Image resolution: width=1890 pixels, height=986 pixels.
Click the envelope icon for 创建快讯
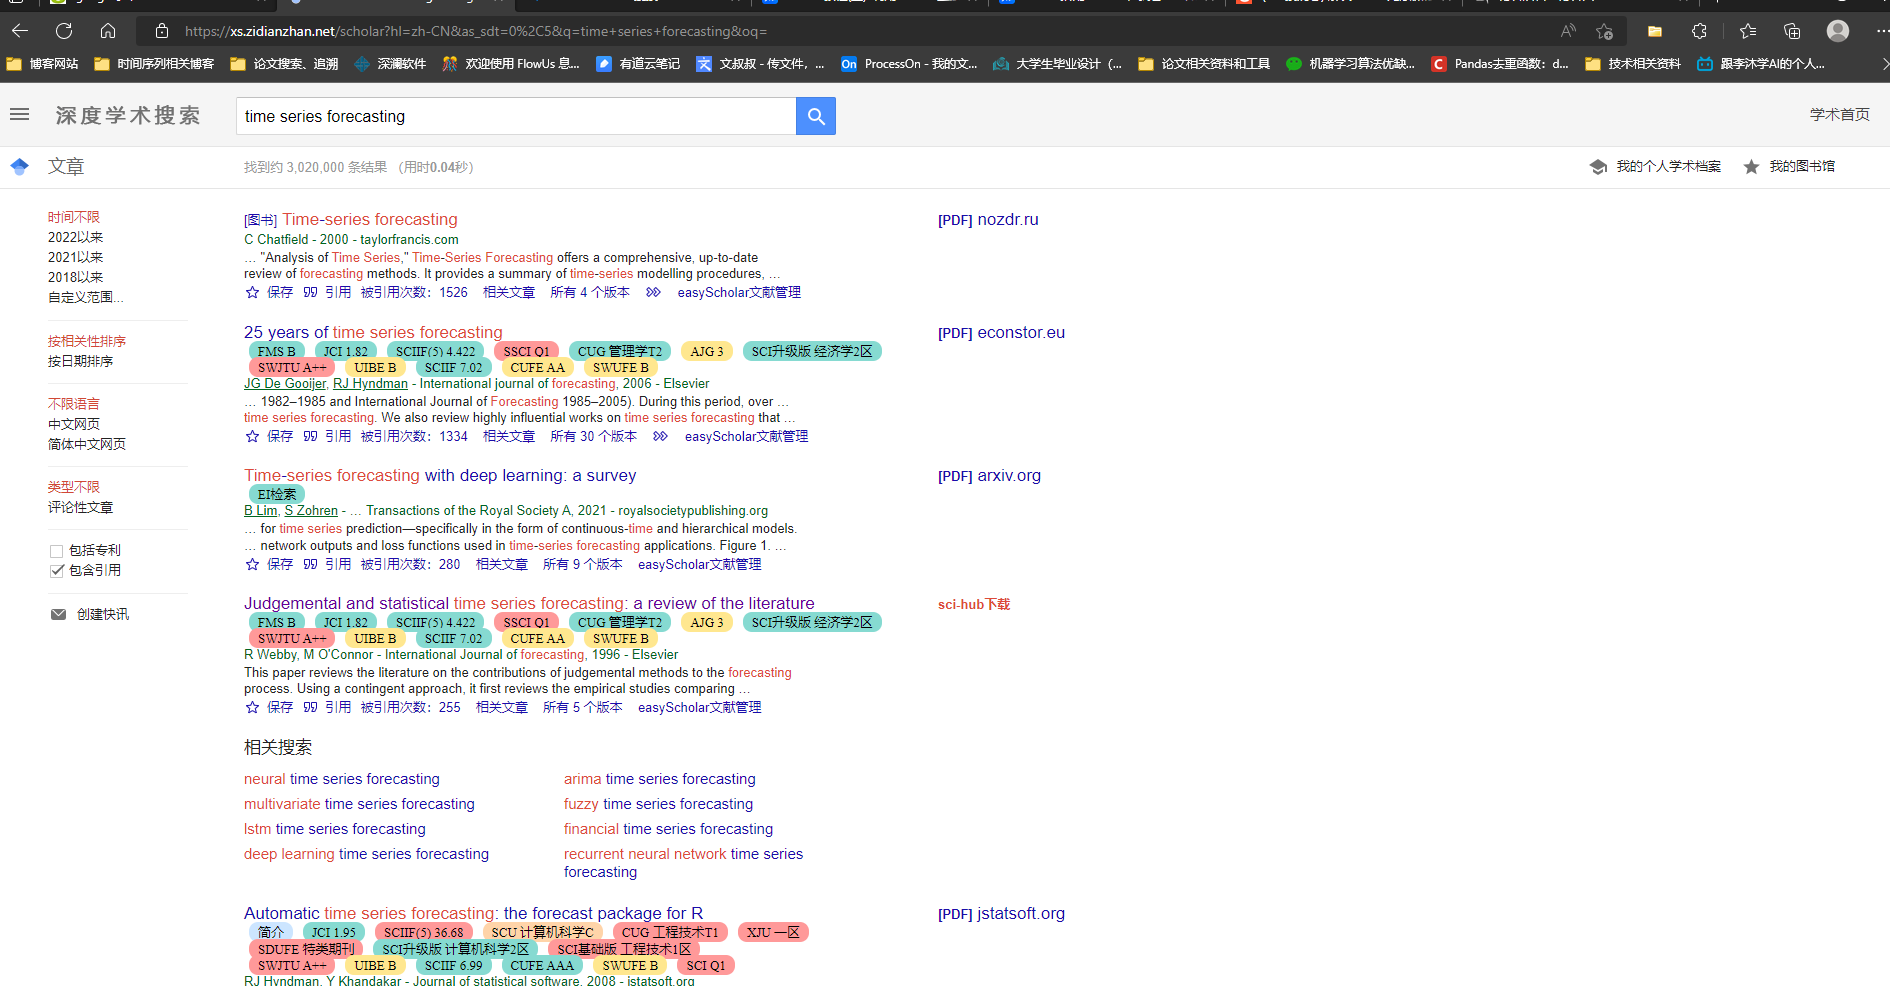tap(59, 614)
